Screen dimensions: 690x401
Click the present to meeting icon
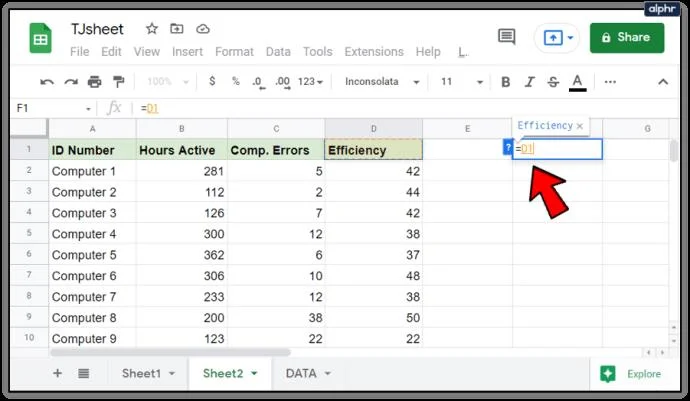(x=553, y=38)
